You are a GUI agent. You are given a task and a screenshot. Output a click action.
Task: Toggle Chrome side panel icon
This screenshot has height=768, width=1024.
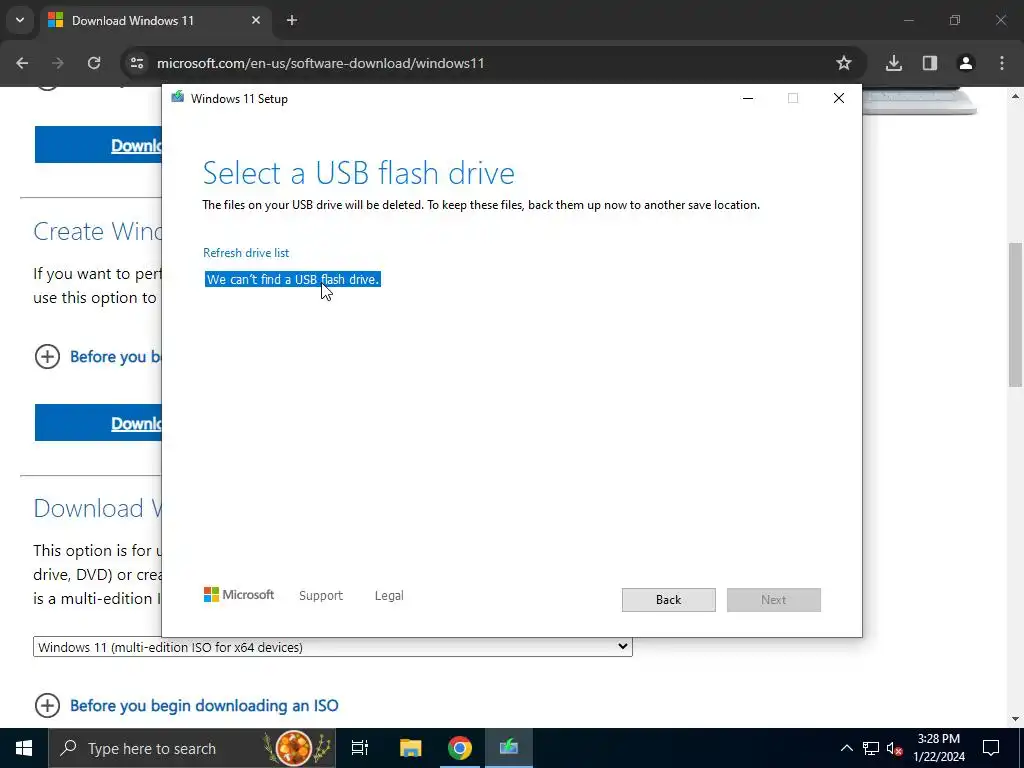point(930,63)
